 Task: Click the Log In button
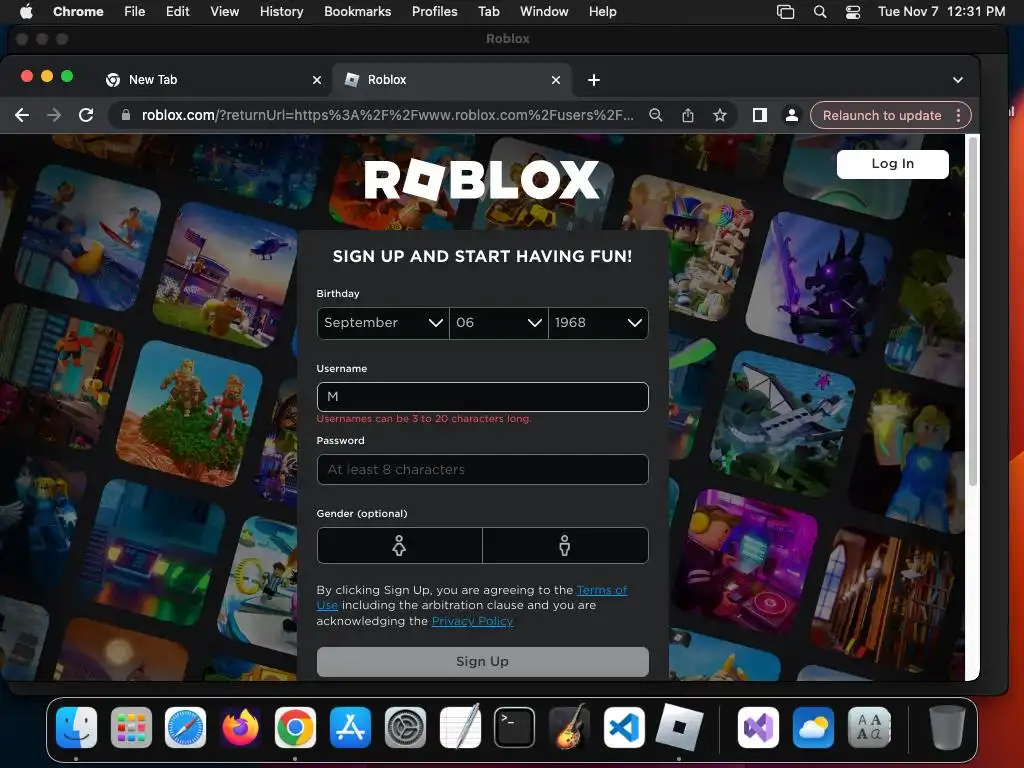tap(893, 164)
